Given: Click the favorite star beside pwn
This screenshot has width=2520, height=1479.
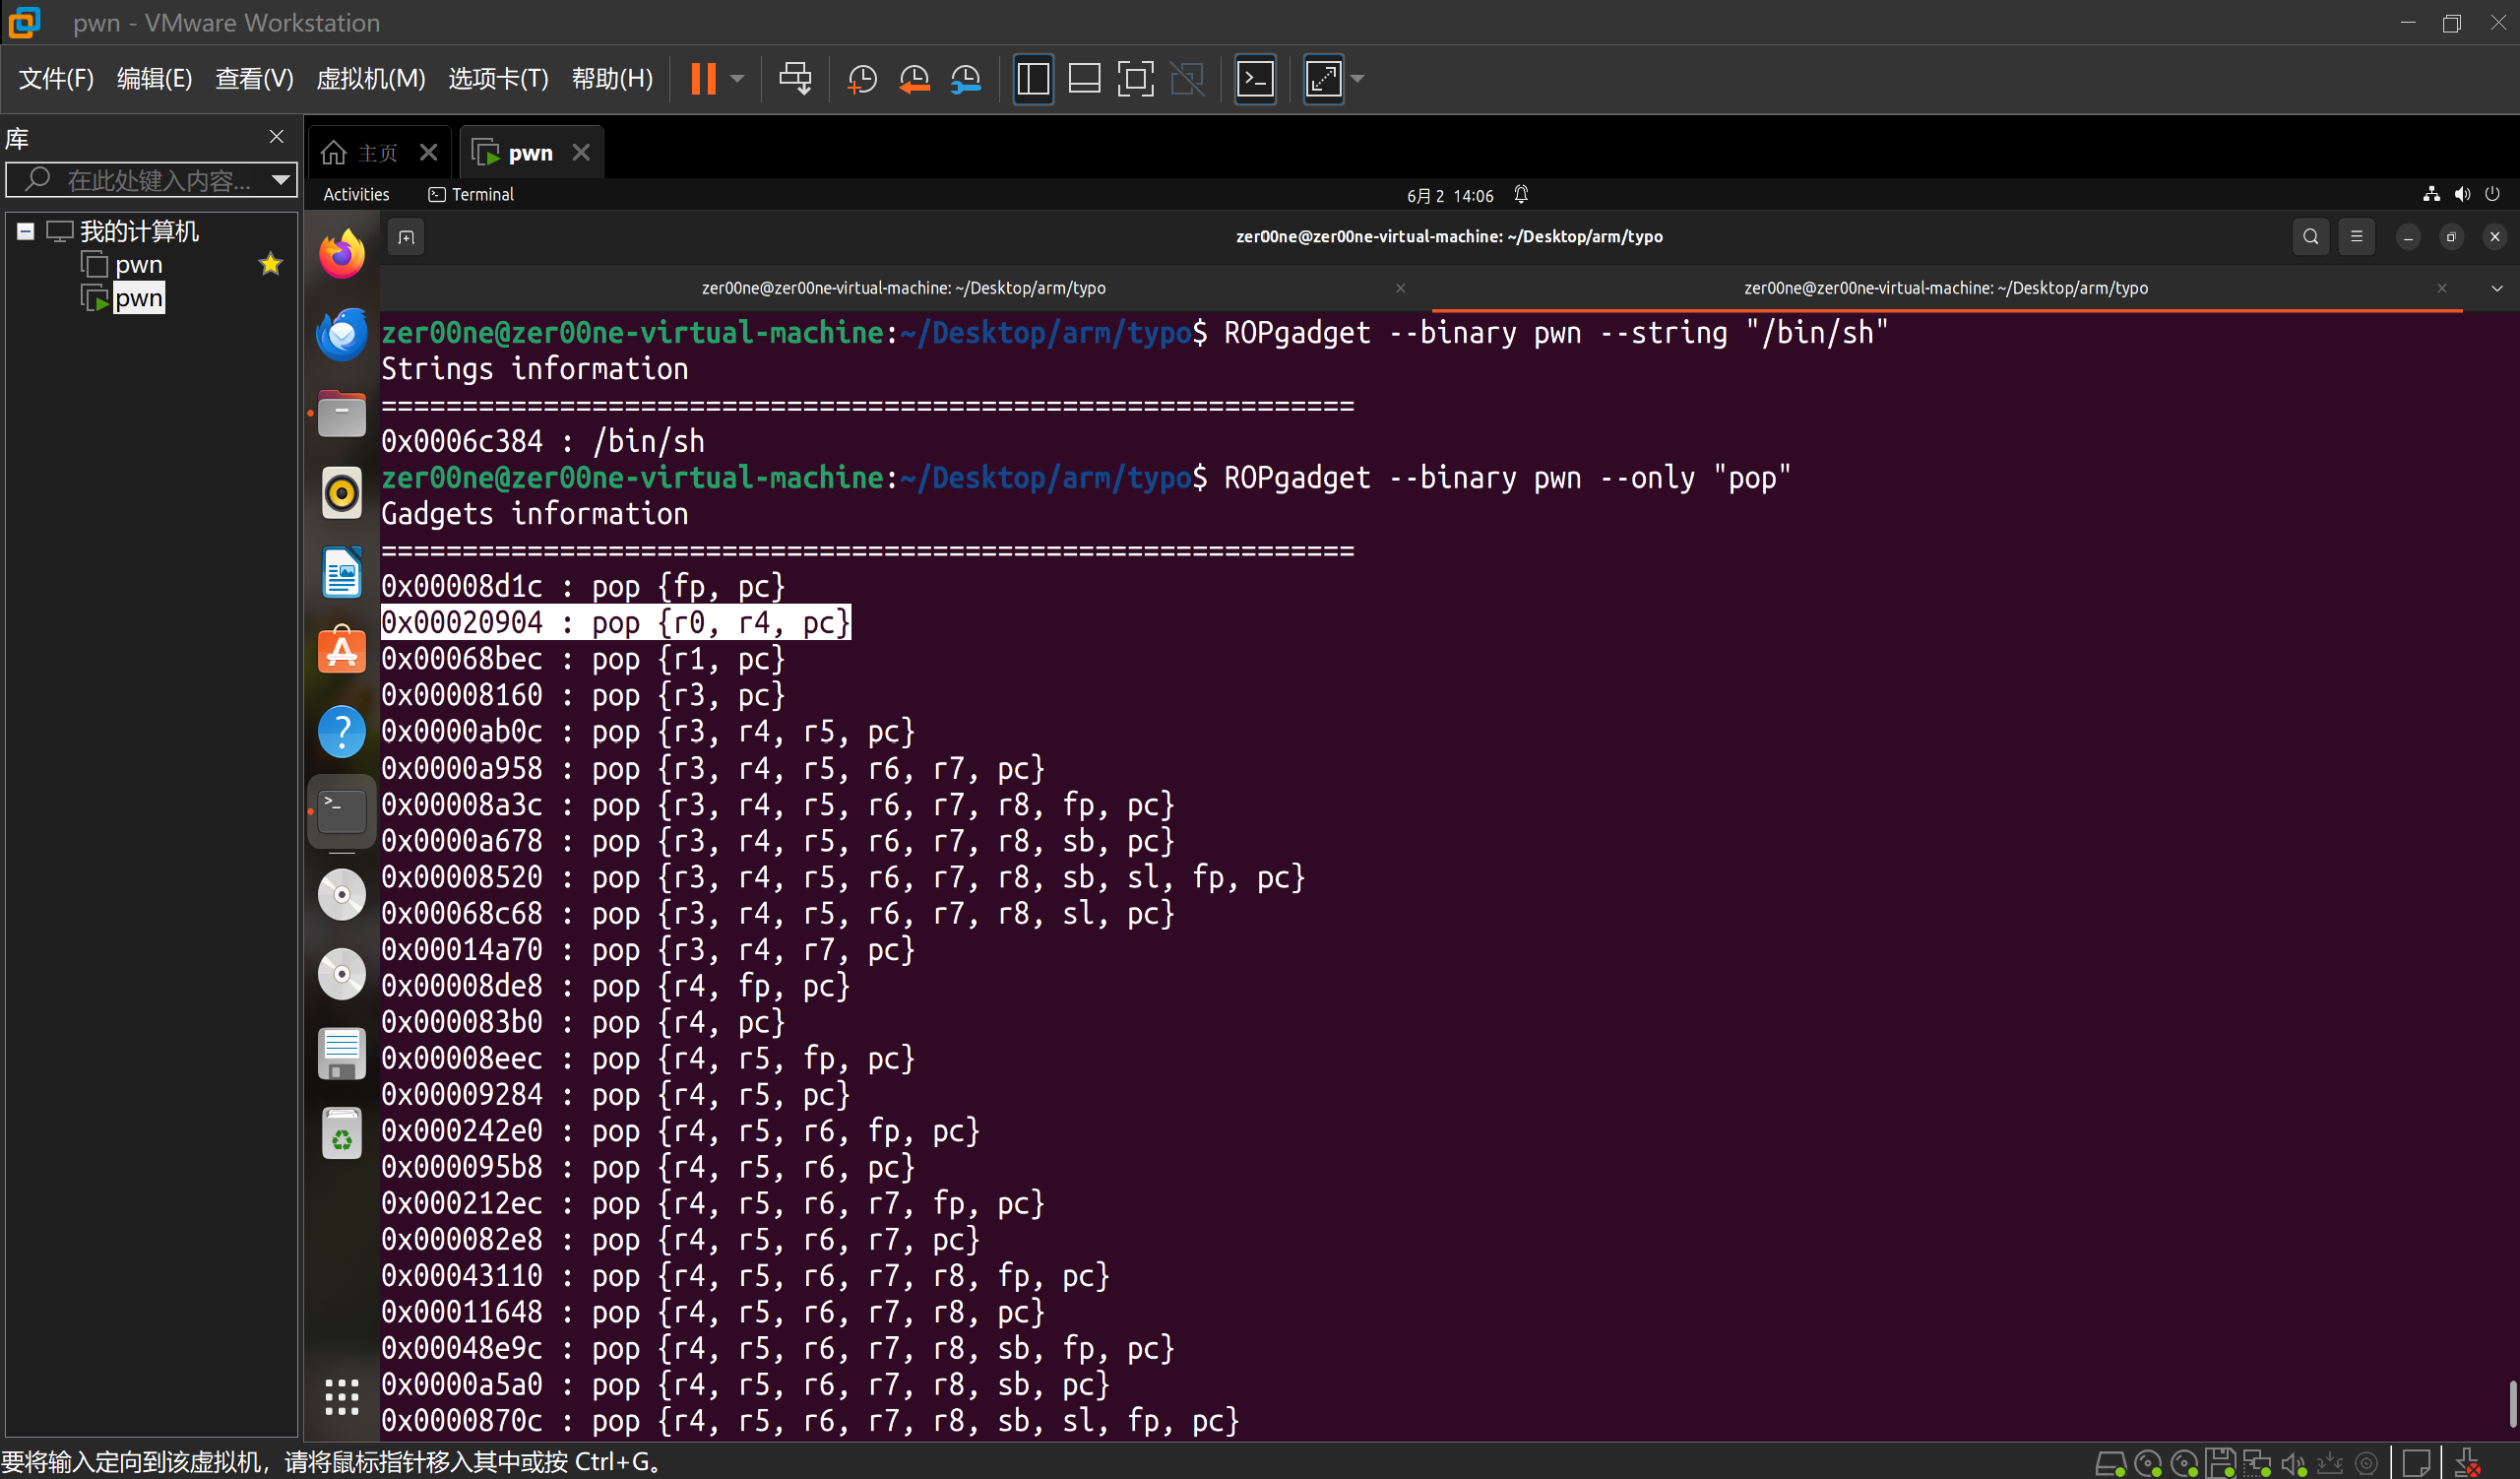Looking at the screenshot, I should [x=271, y=264].
